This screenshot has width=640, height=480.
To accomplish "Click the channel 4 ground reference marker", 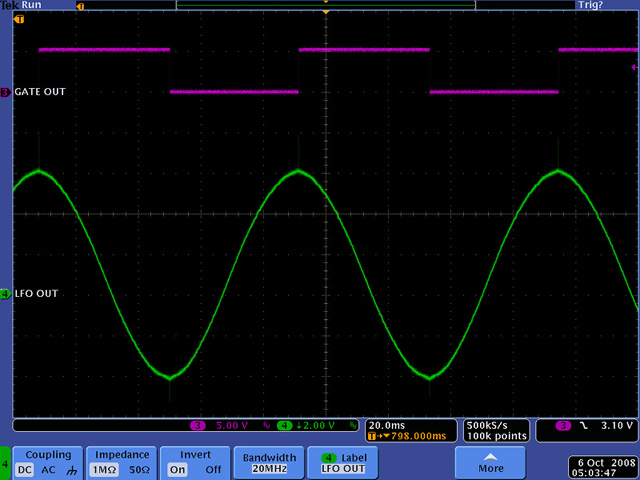I will pyautogui.click(x=5, y=294).
